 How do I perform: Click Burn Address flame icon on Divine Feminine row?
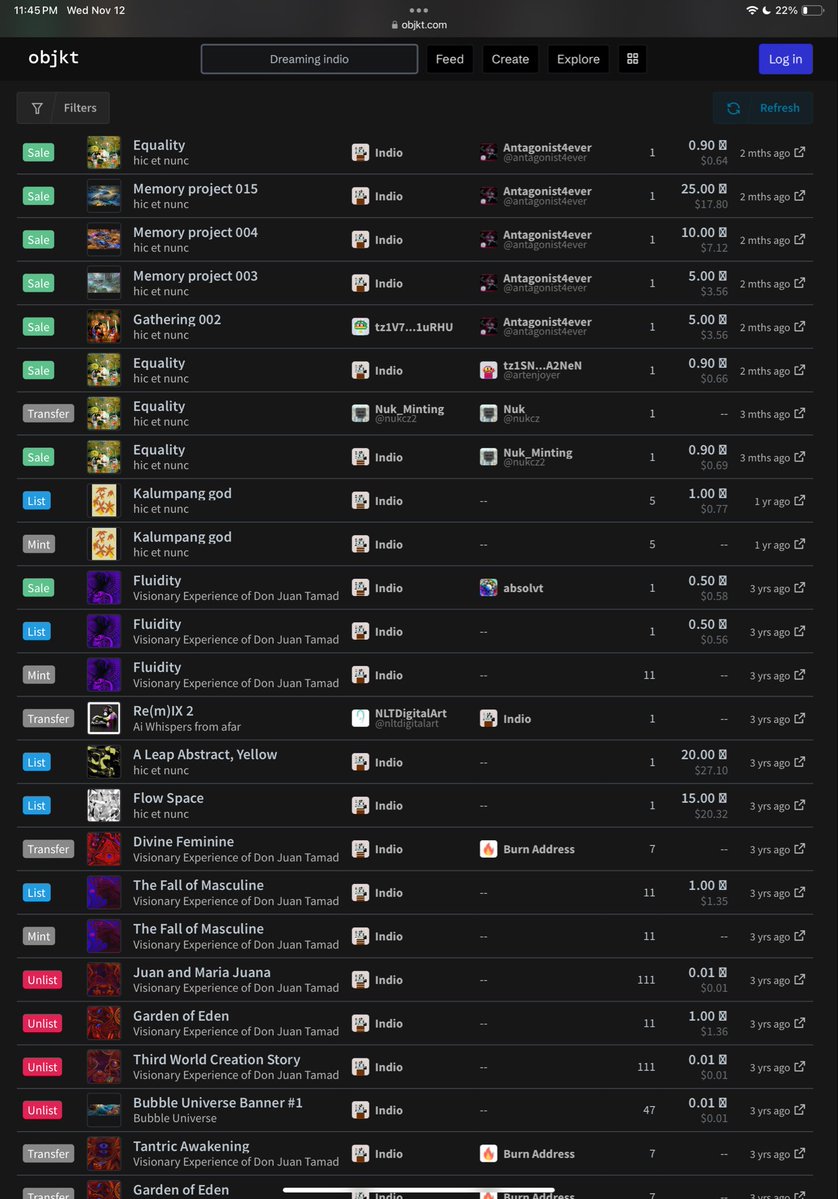coord(489,849)
